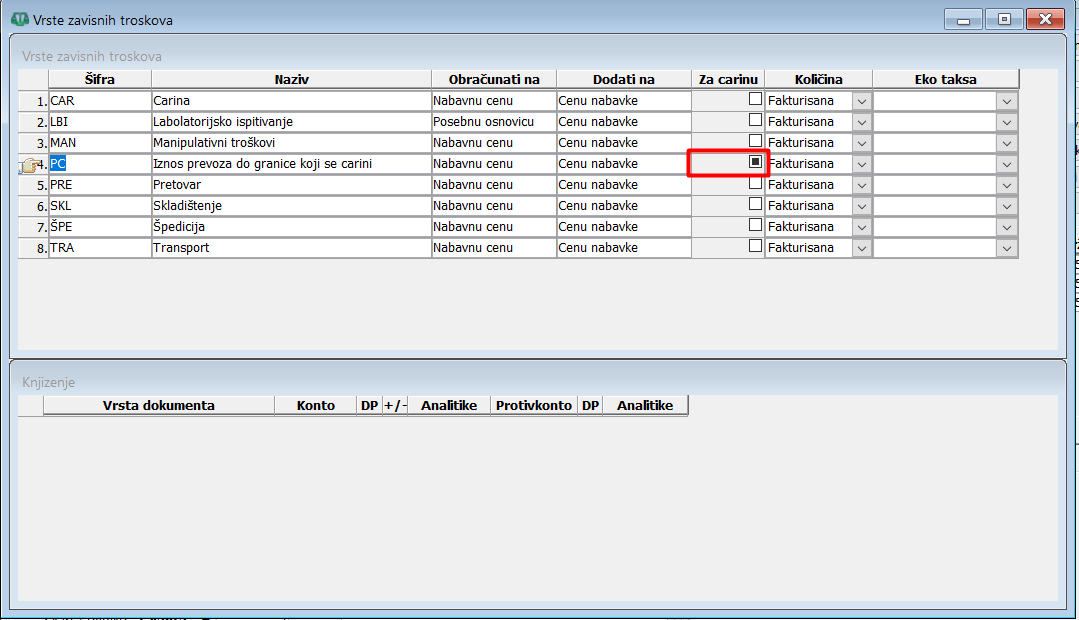This screenshot has width=1079, height=620.
Task: Select the 'Pretovar' name cell
Action: tap(291, 184)
